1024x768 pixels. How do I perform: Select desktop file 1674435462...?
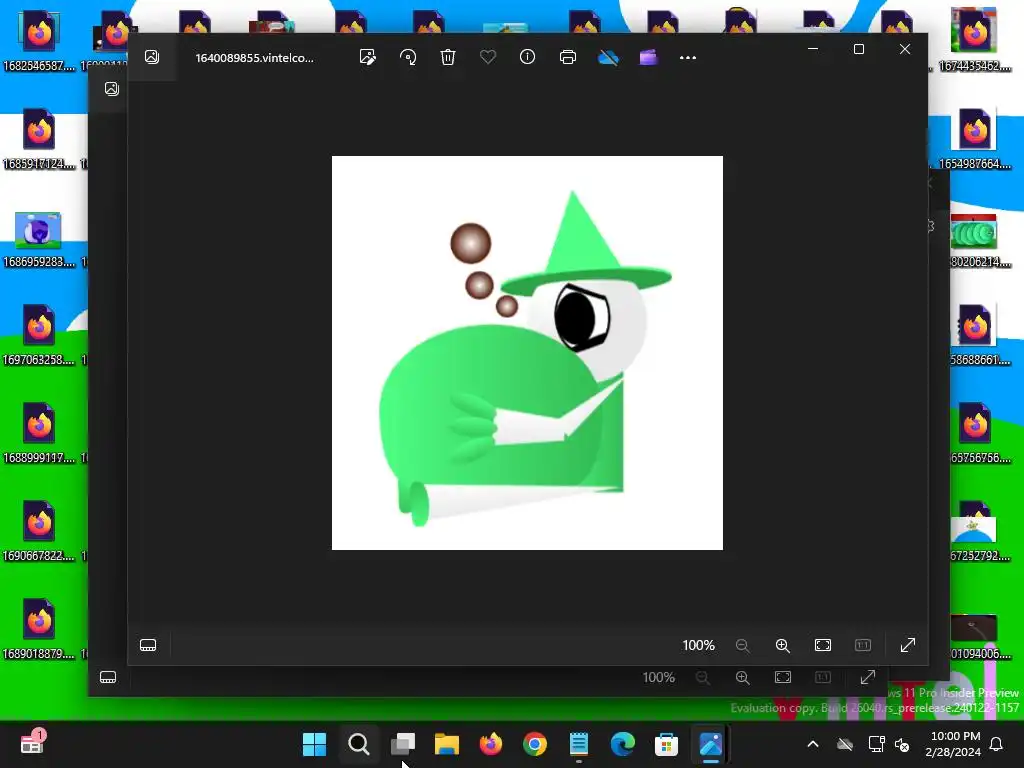tap(974, 41)
